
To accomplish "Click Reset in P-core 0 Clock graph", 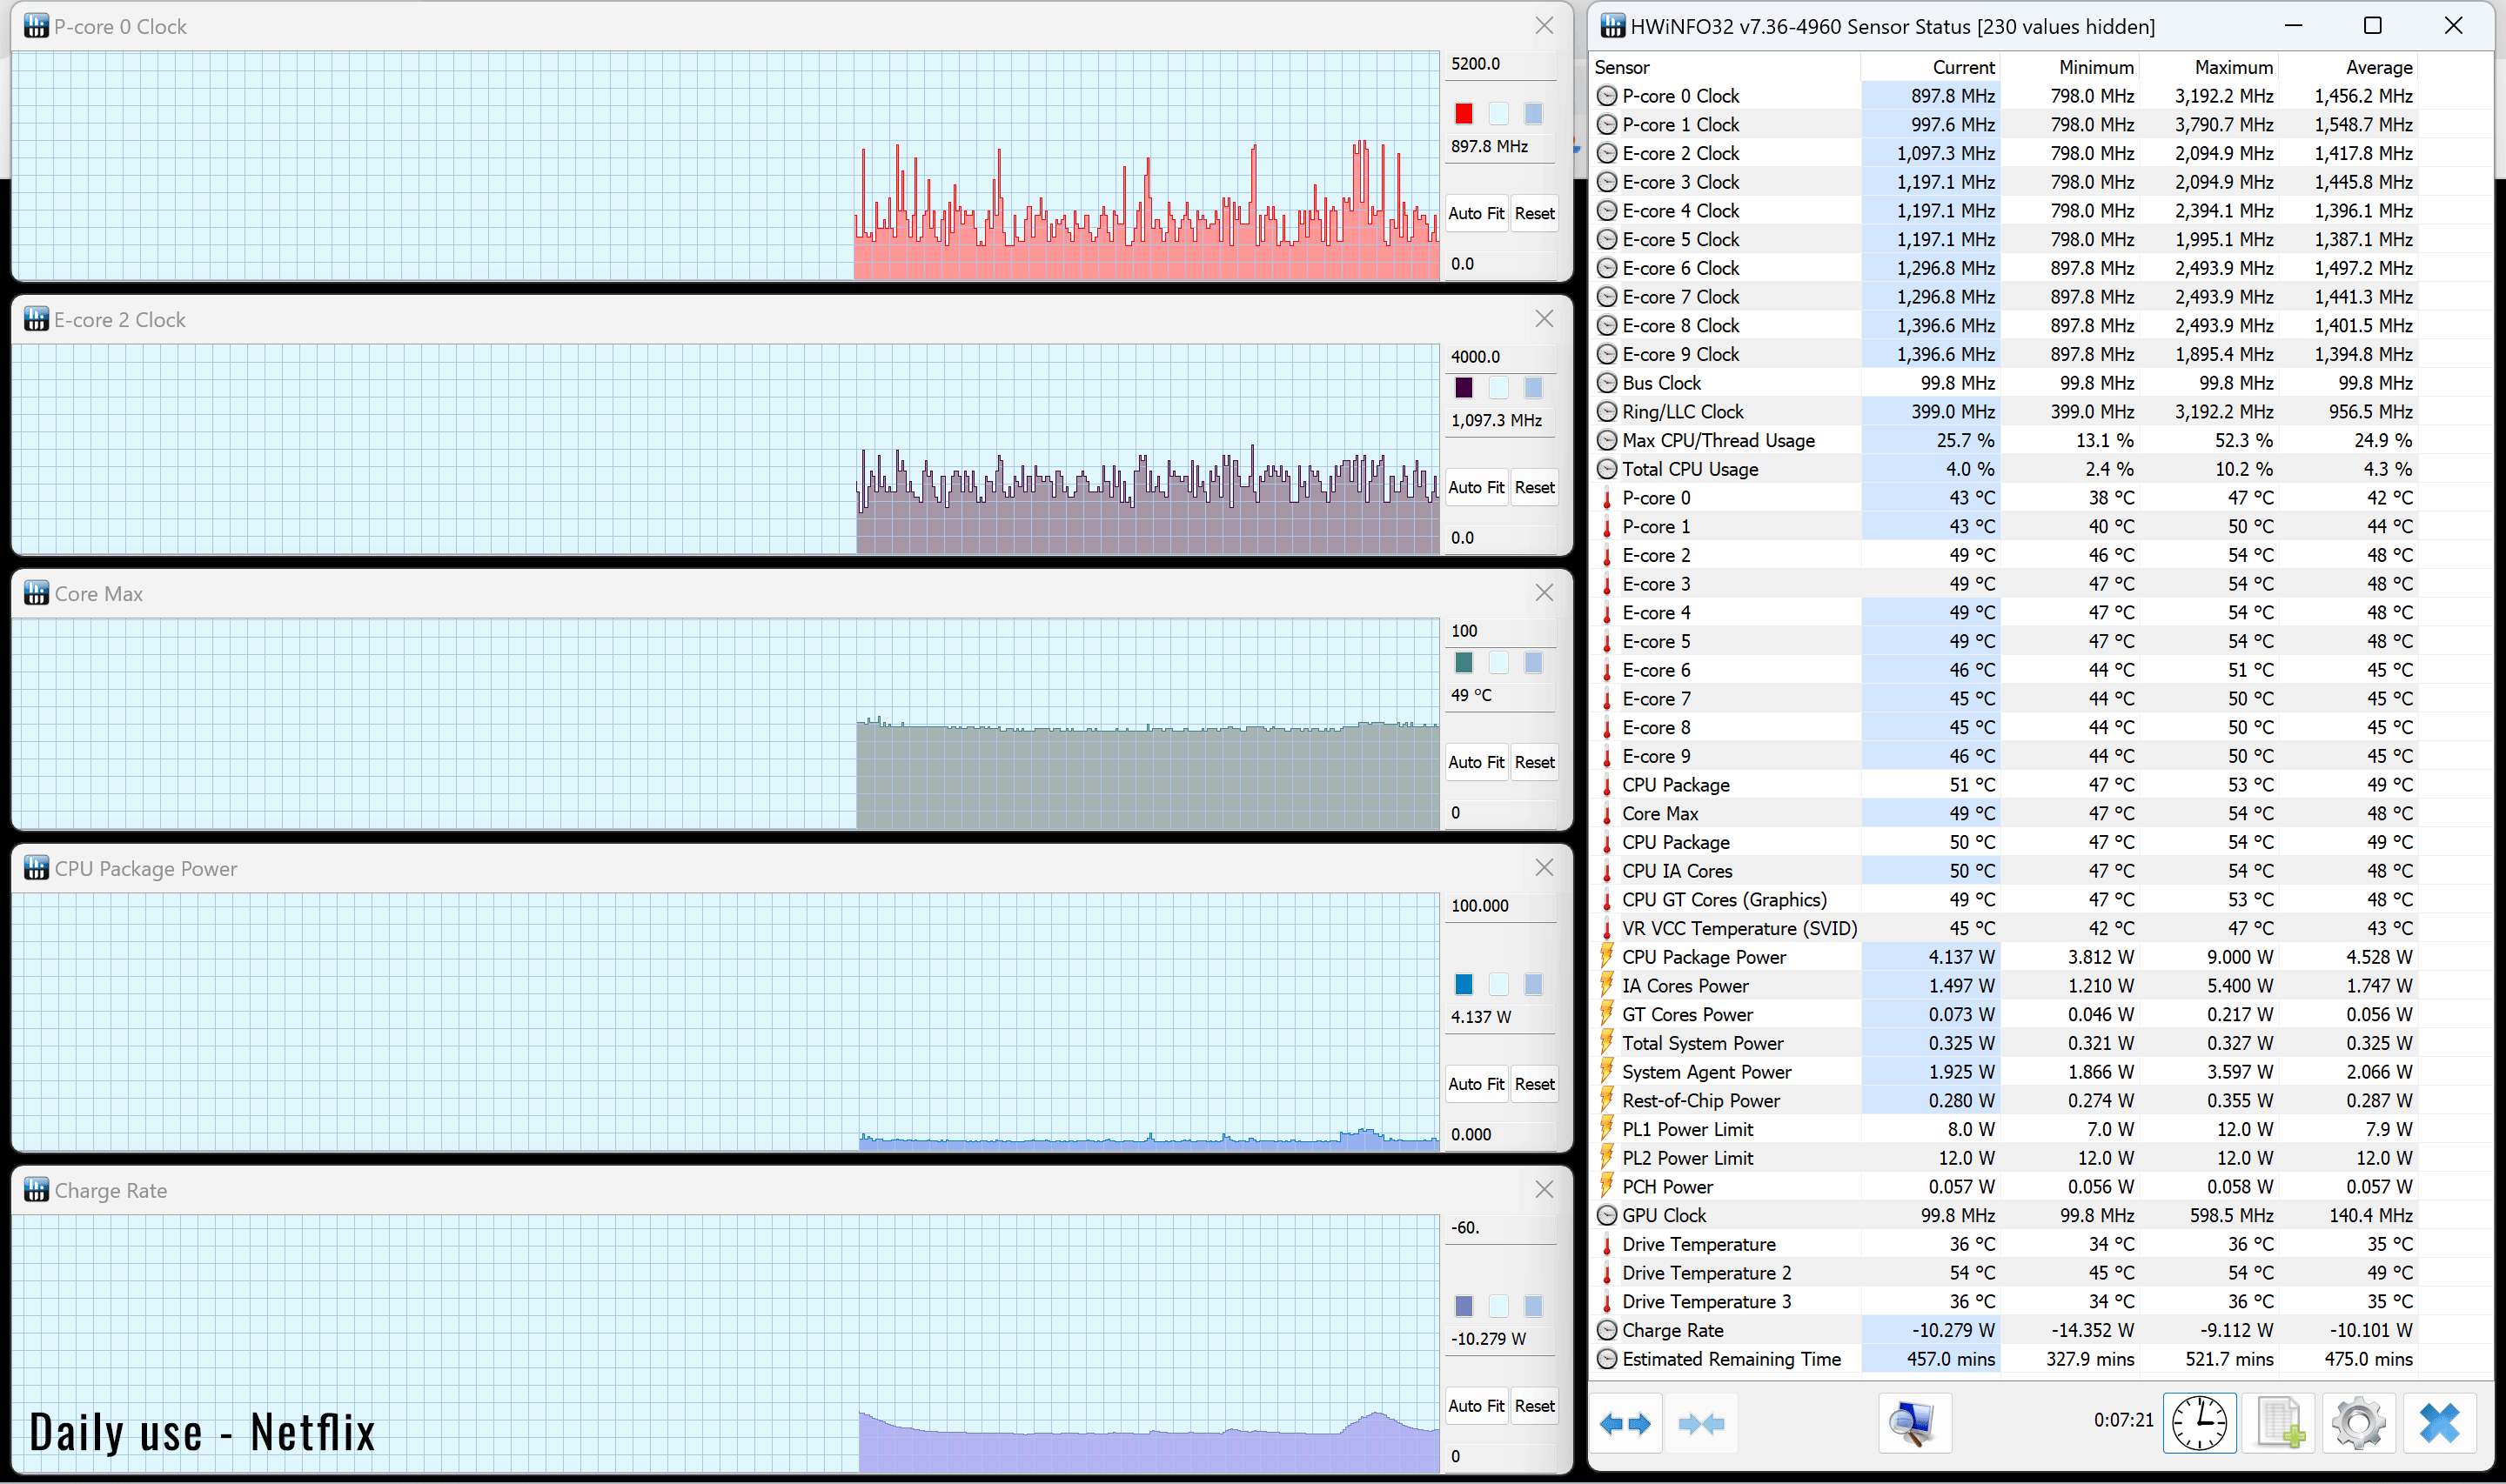I will click(x=1534, y=213).
